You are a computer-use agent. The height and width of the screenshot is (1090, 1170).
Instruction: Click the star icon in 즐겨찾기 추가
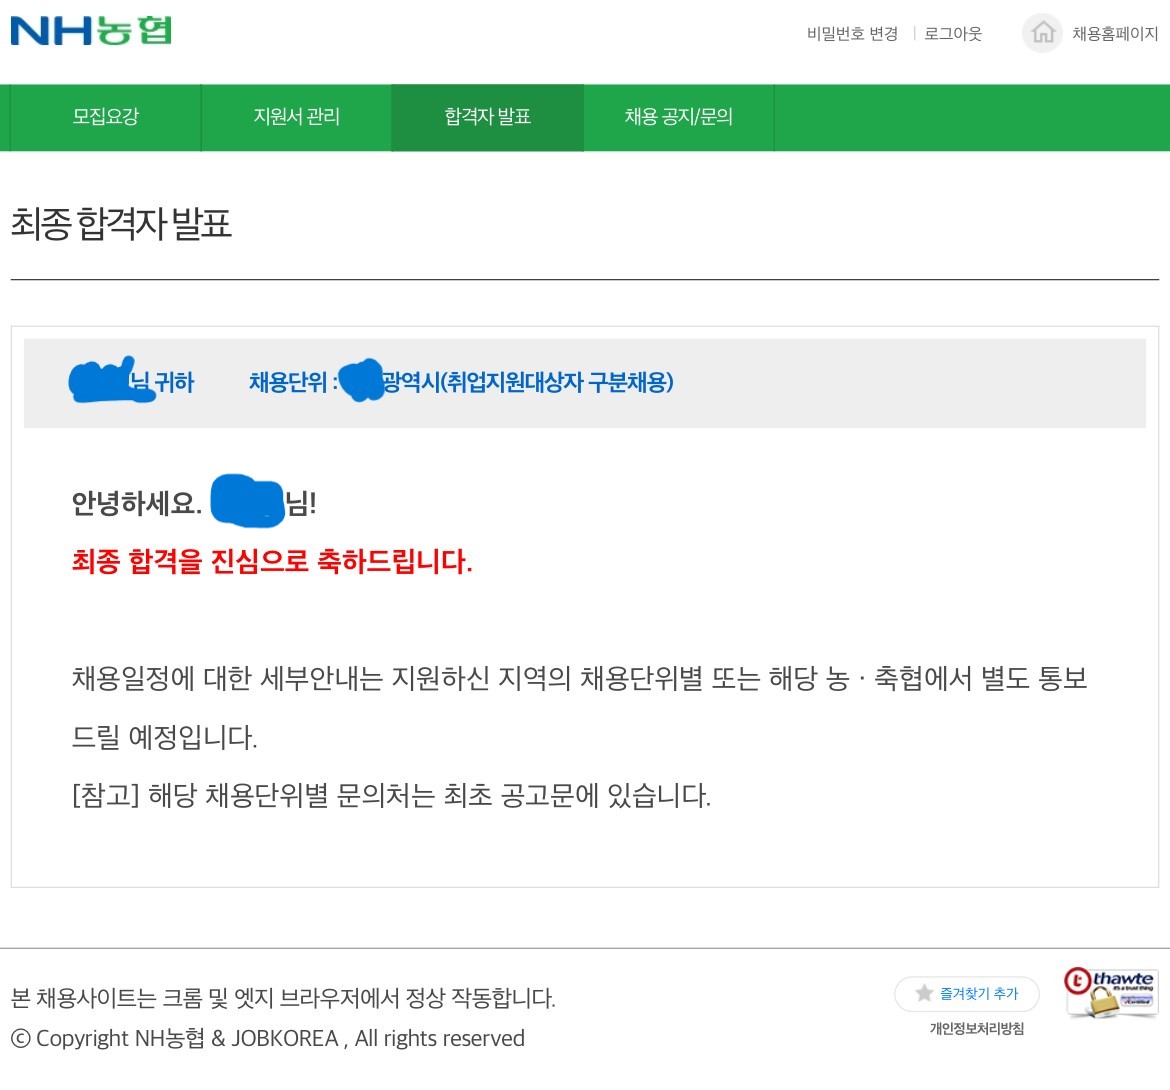click(x=924, y=993)
